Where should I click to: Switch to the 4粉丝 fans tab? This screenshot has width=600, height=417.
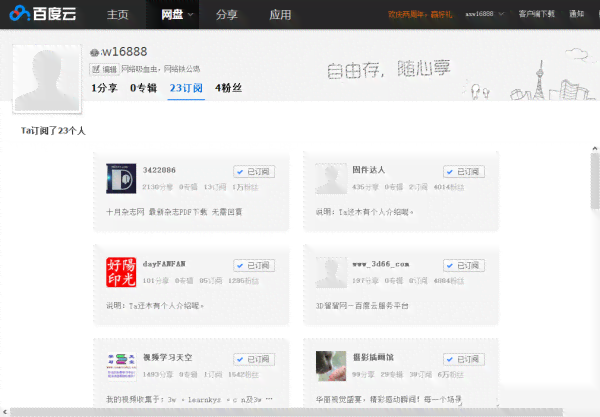228,88
